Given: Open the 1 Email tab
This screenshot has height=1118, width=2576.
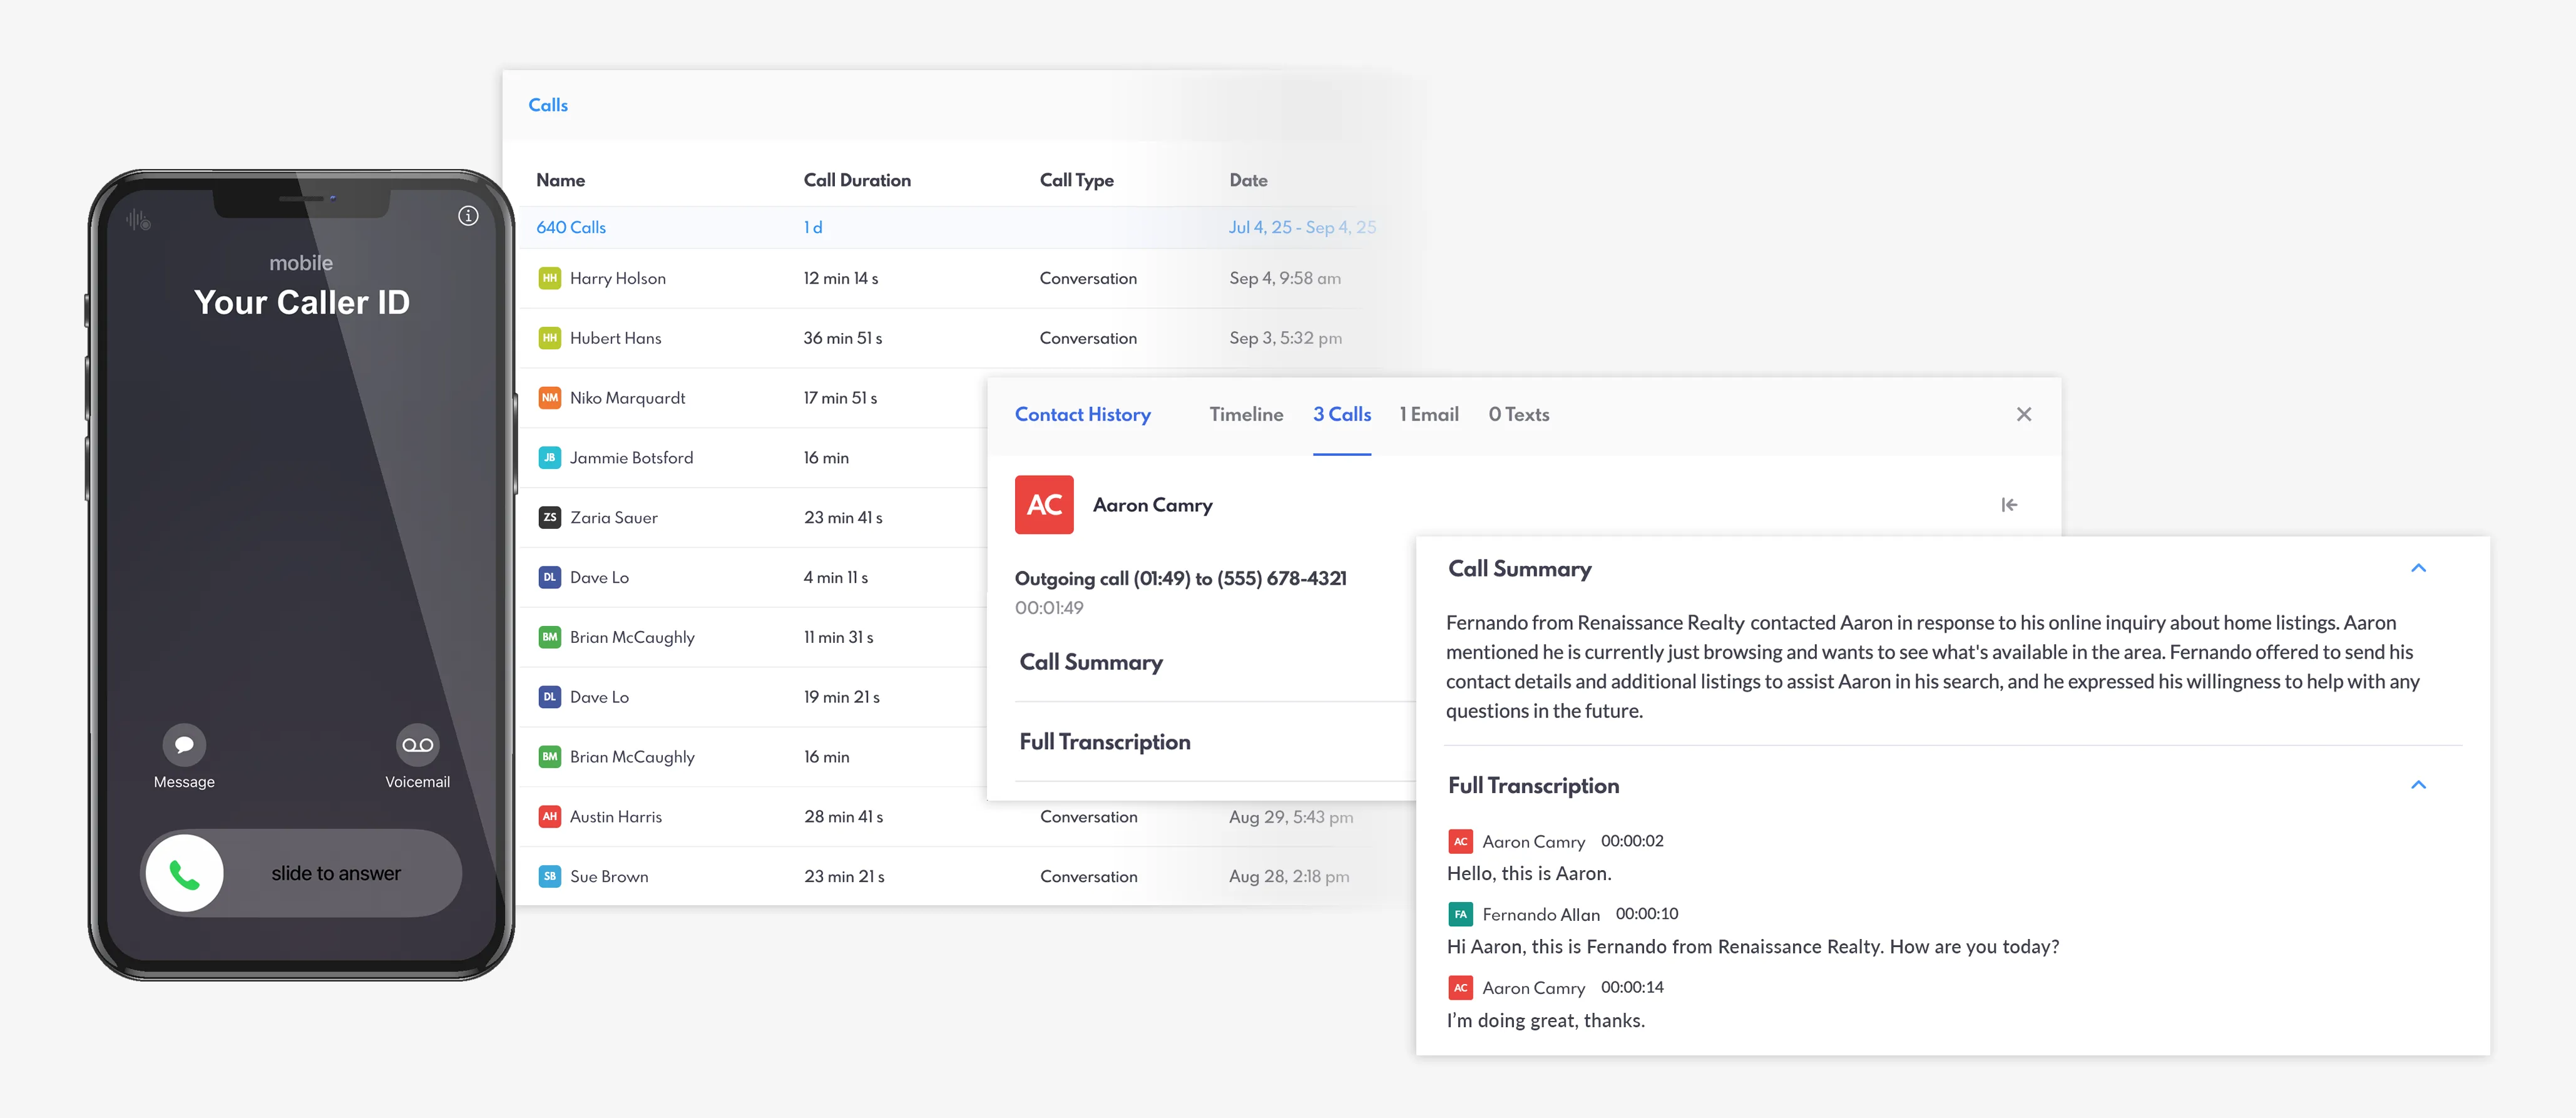Looking at the screenshot, I should 1428,414.
